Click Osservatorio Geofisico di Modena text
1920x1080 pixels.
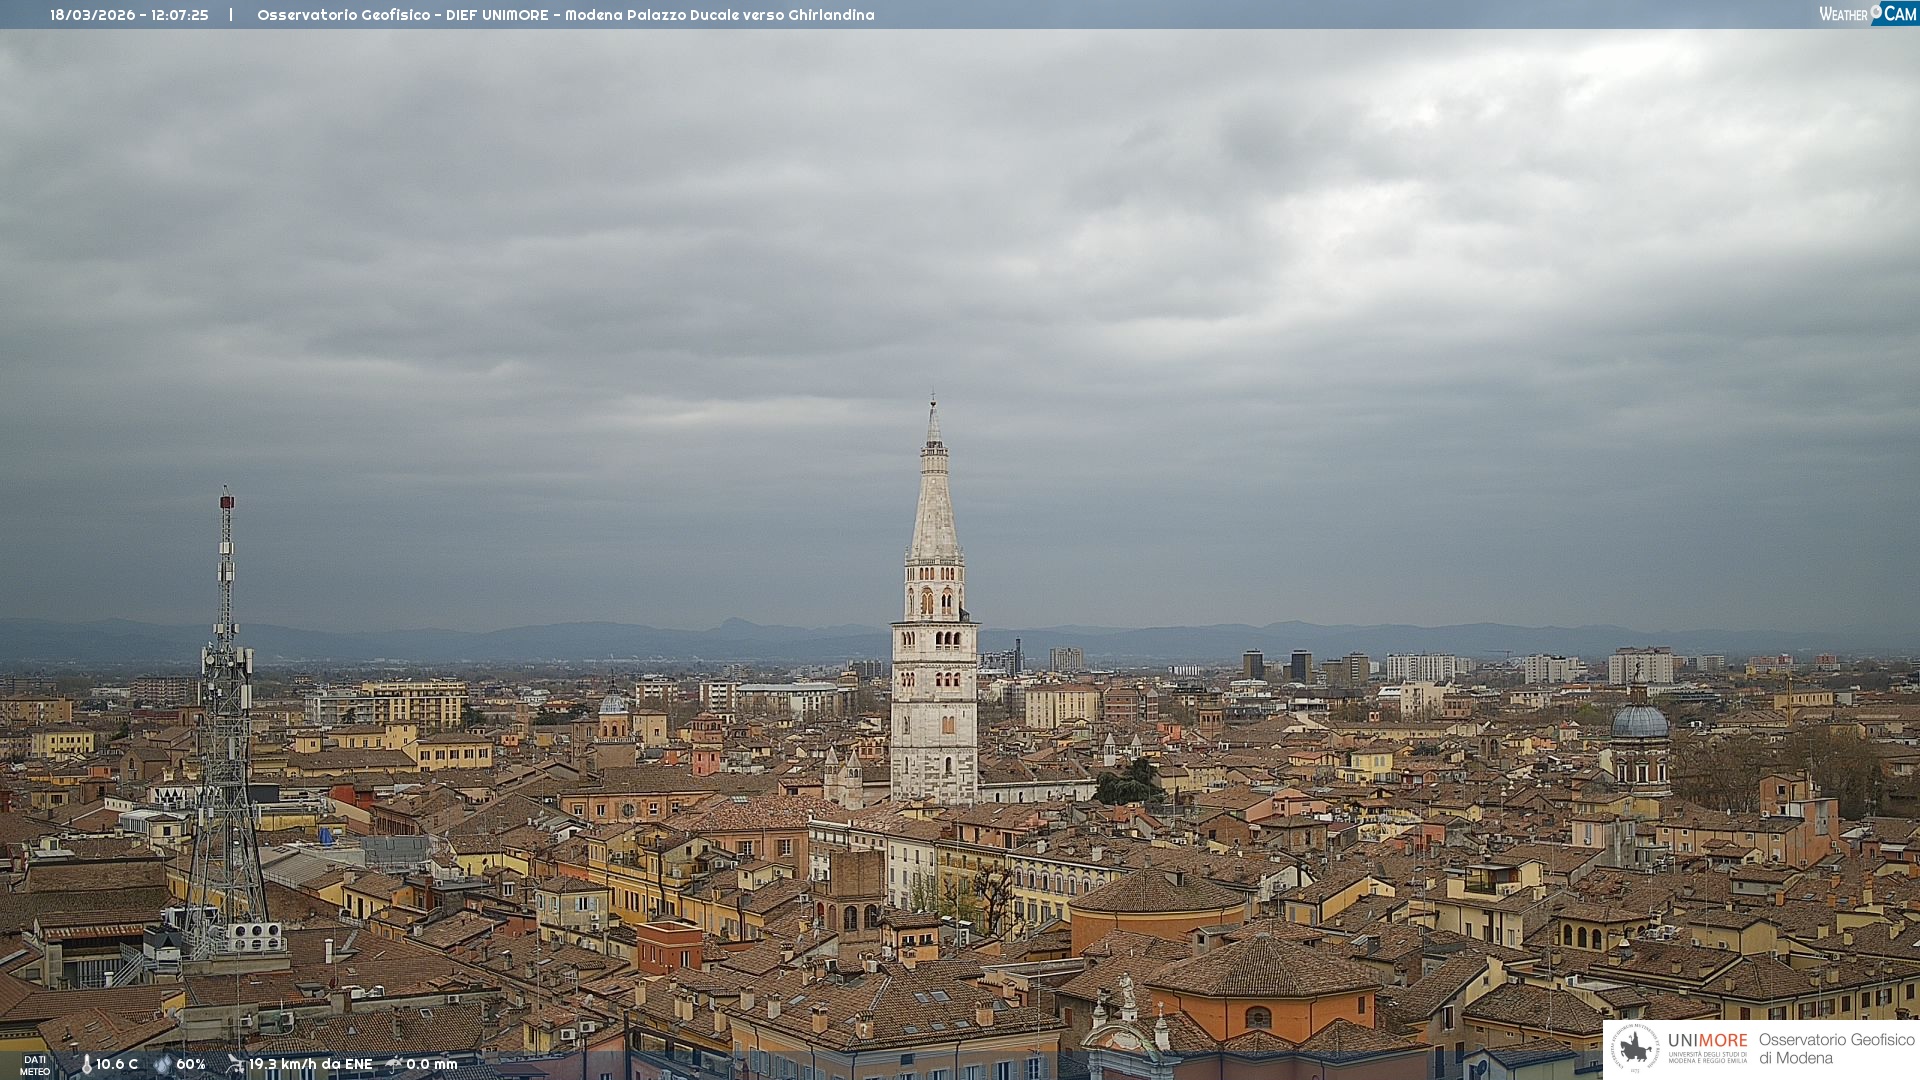1836,1048
